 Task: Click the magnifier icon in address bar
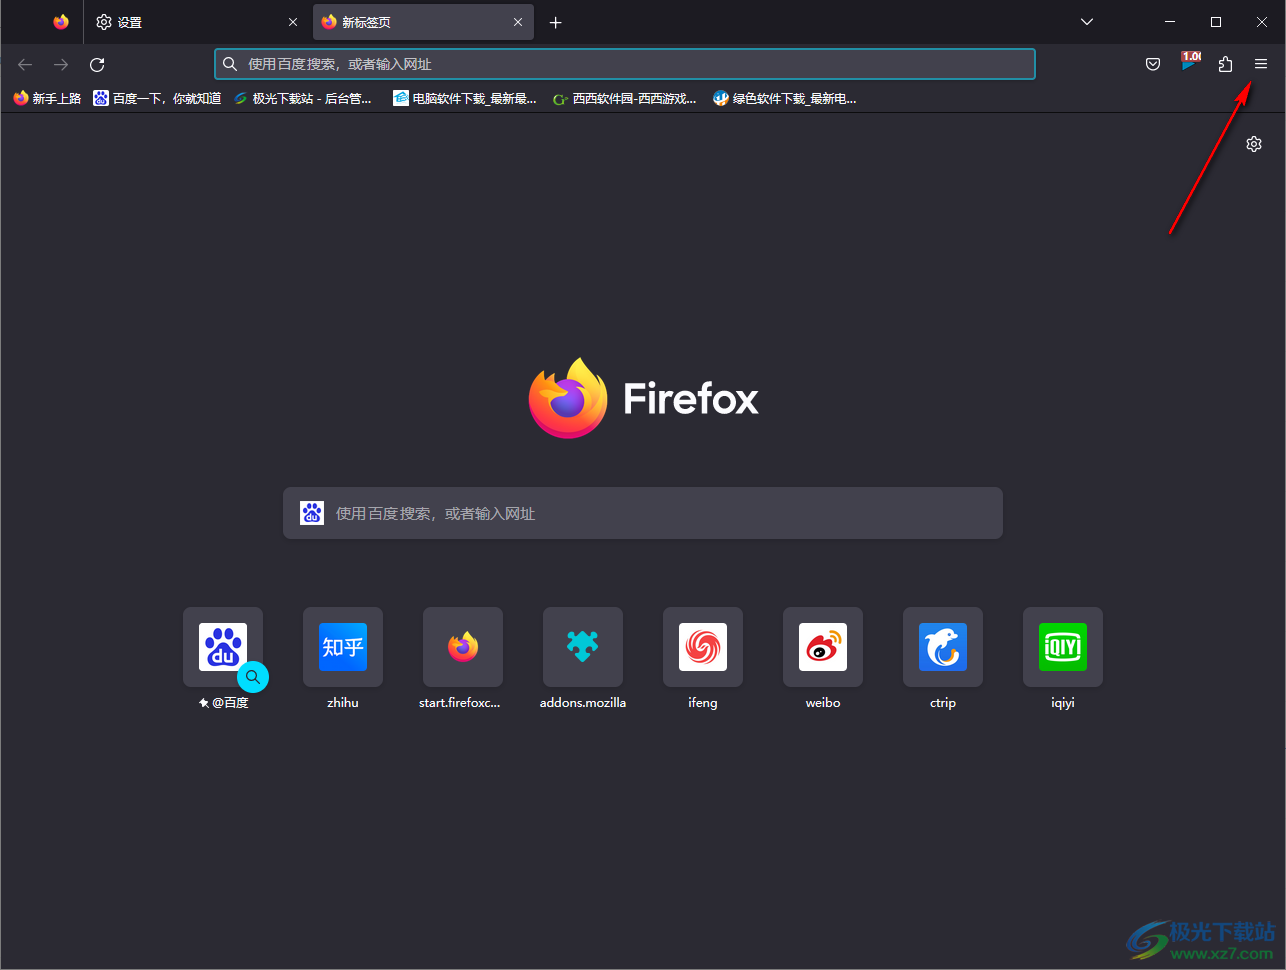(230, 64)
